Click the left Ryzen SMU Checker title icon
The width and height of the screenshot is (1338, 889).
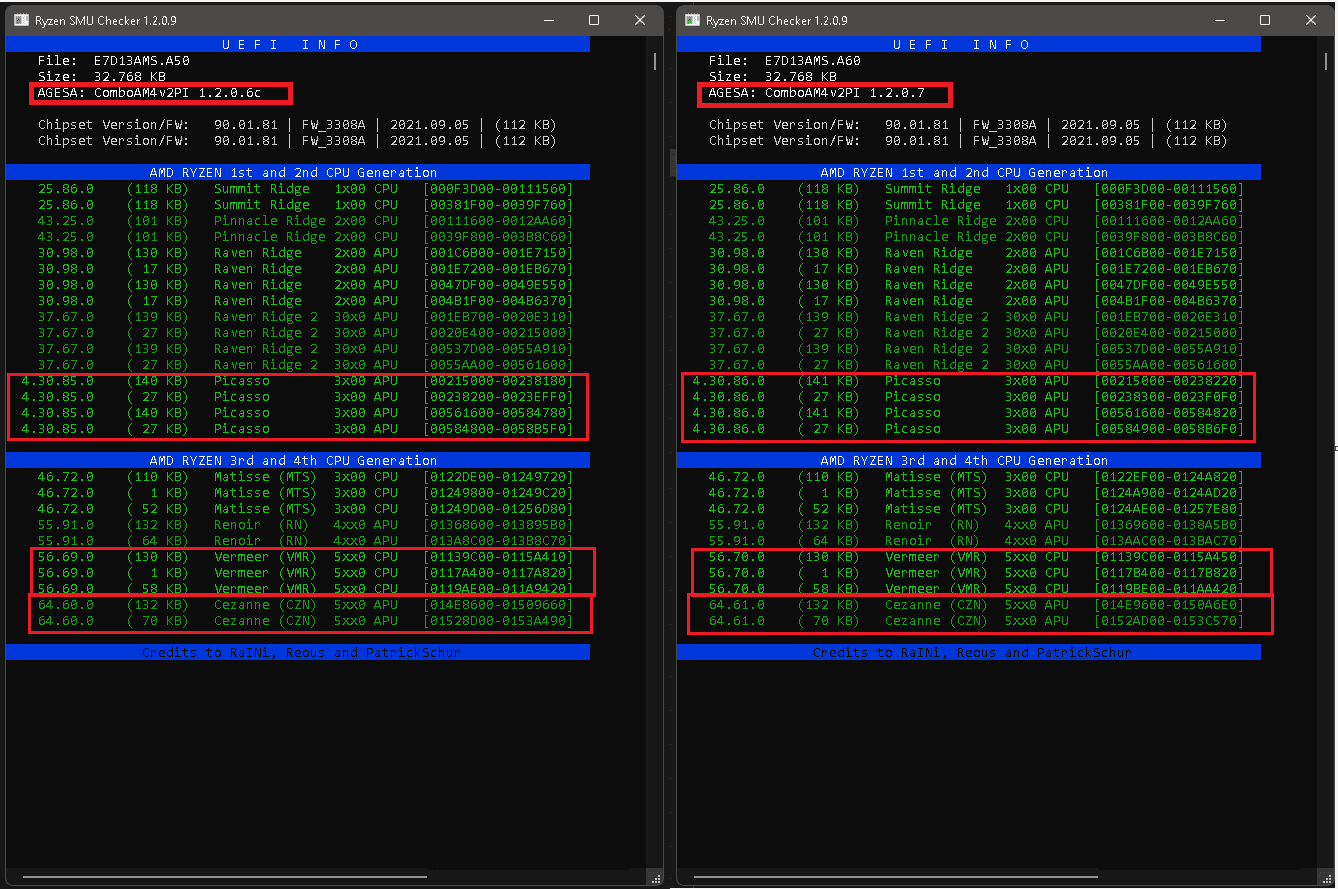21,20
